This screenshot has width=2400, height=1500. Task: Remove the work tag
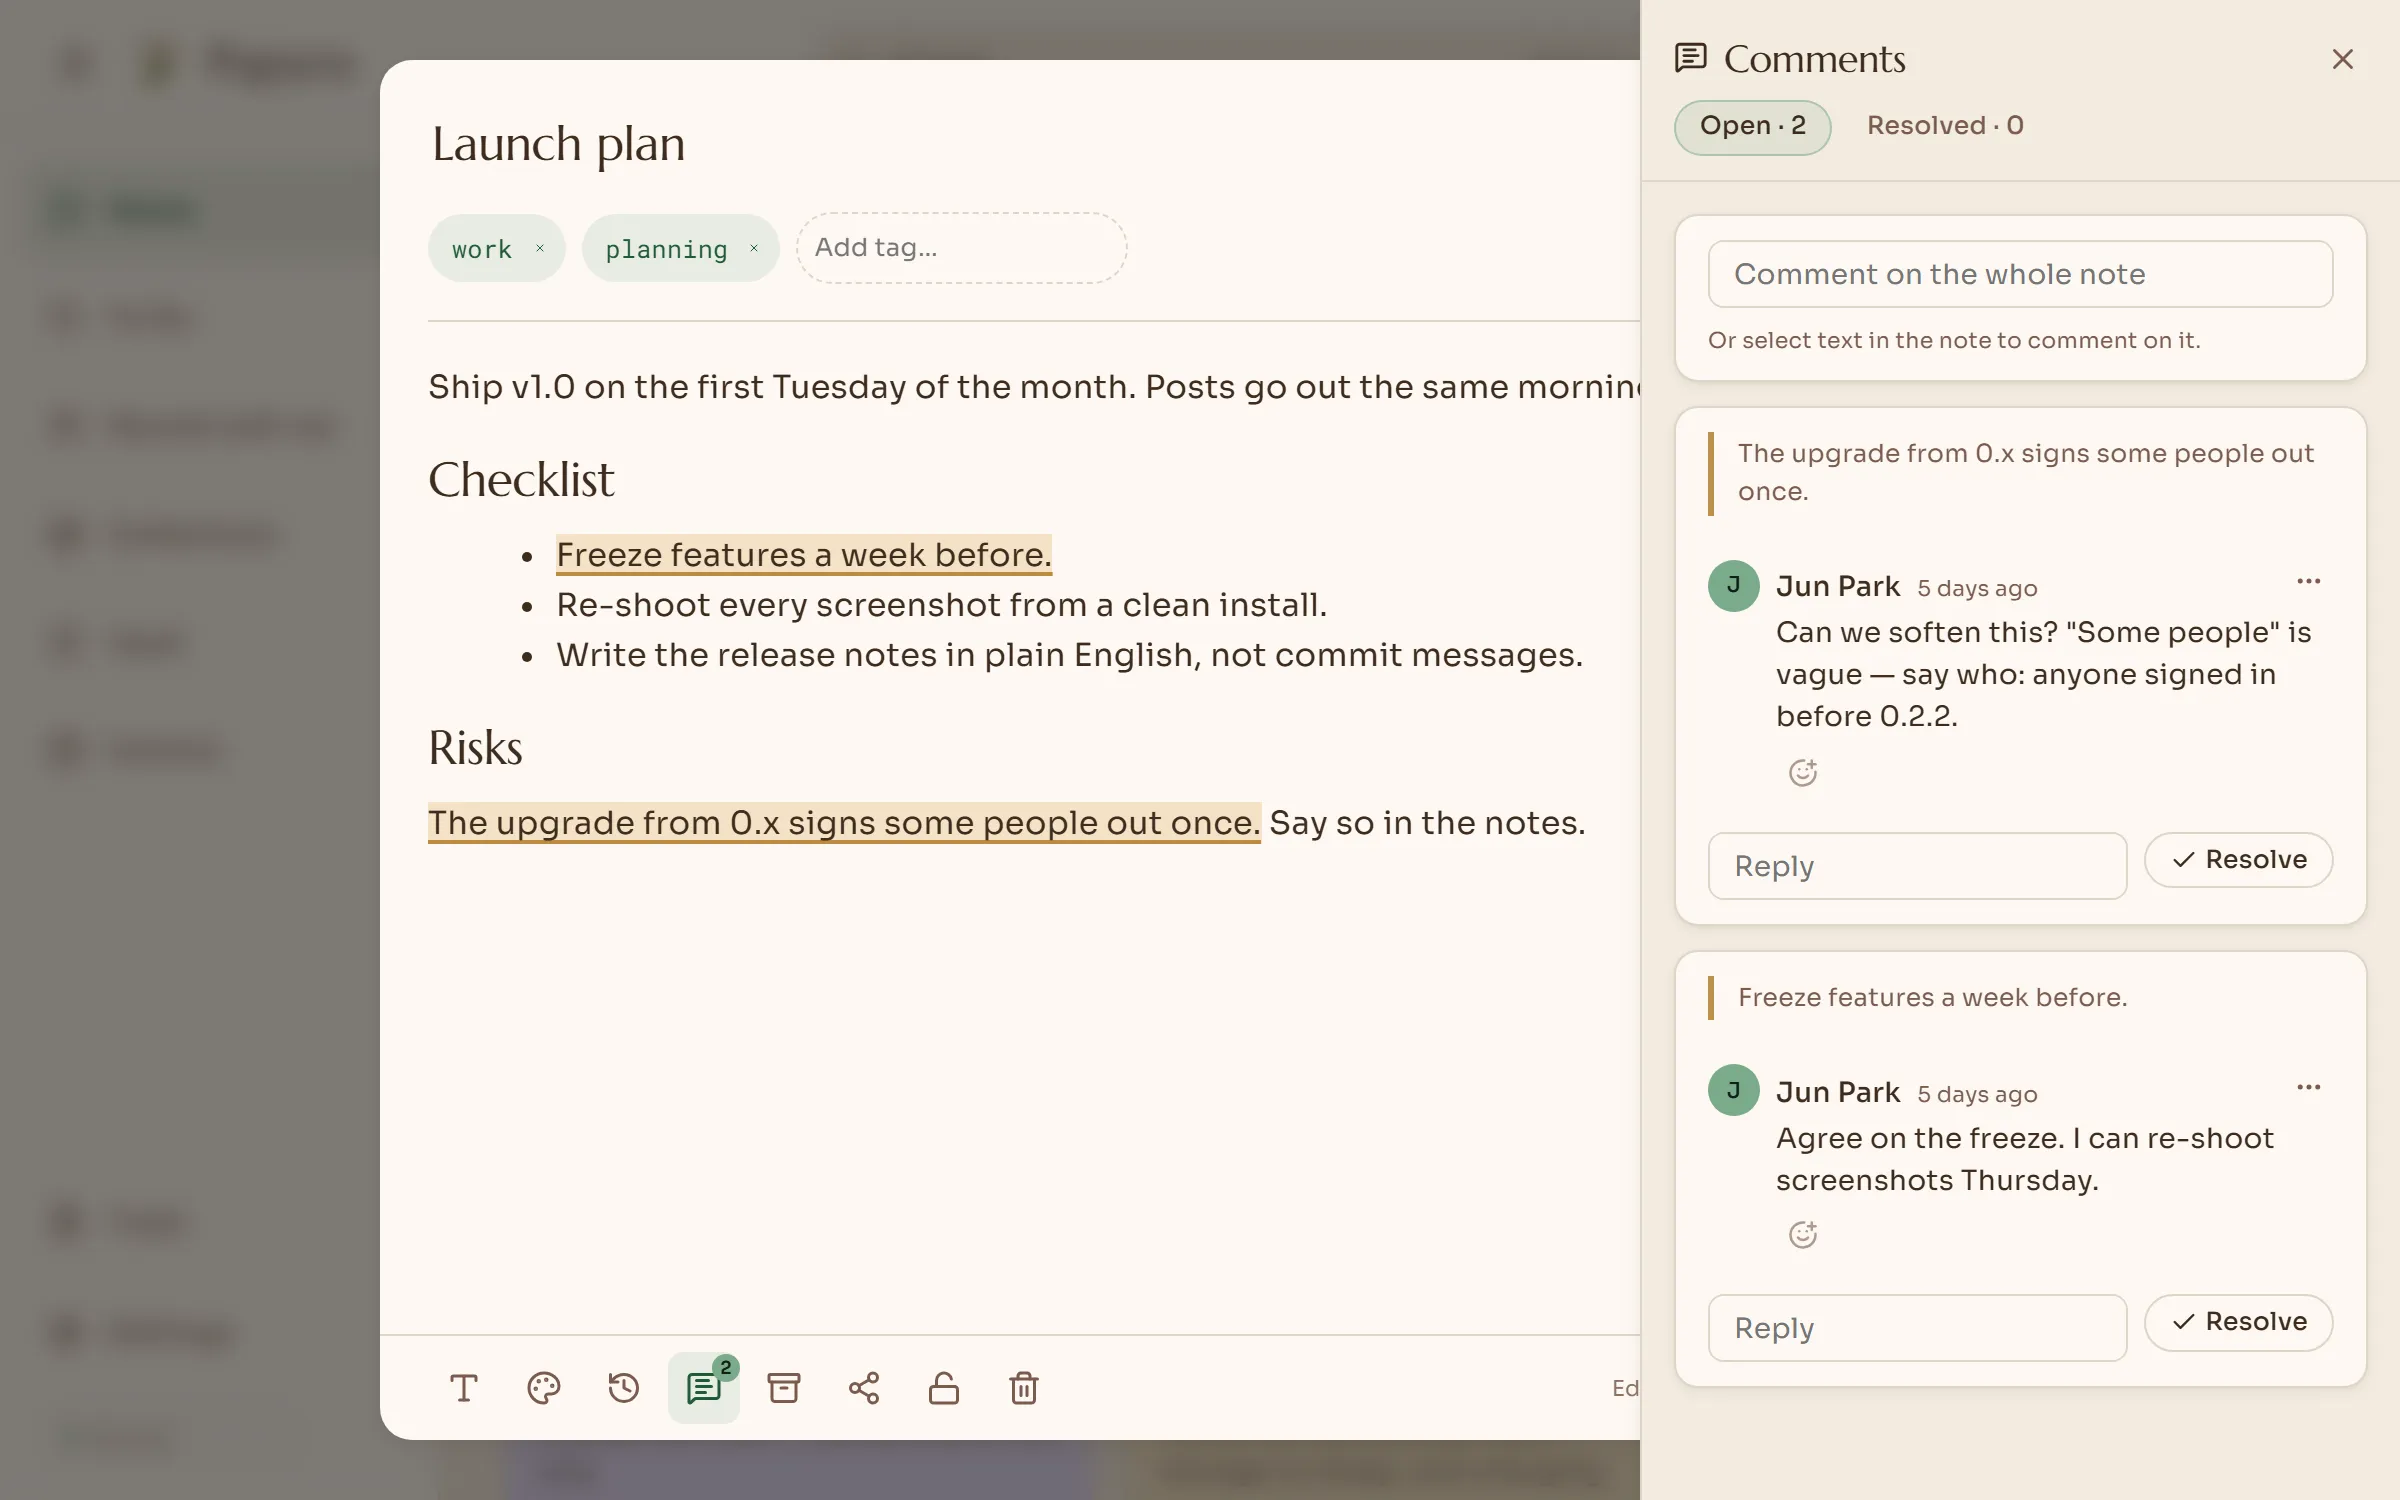[540, 248]
